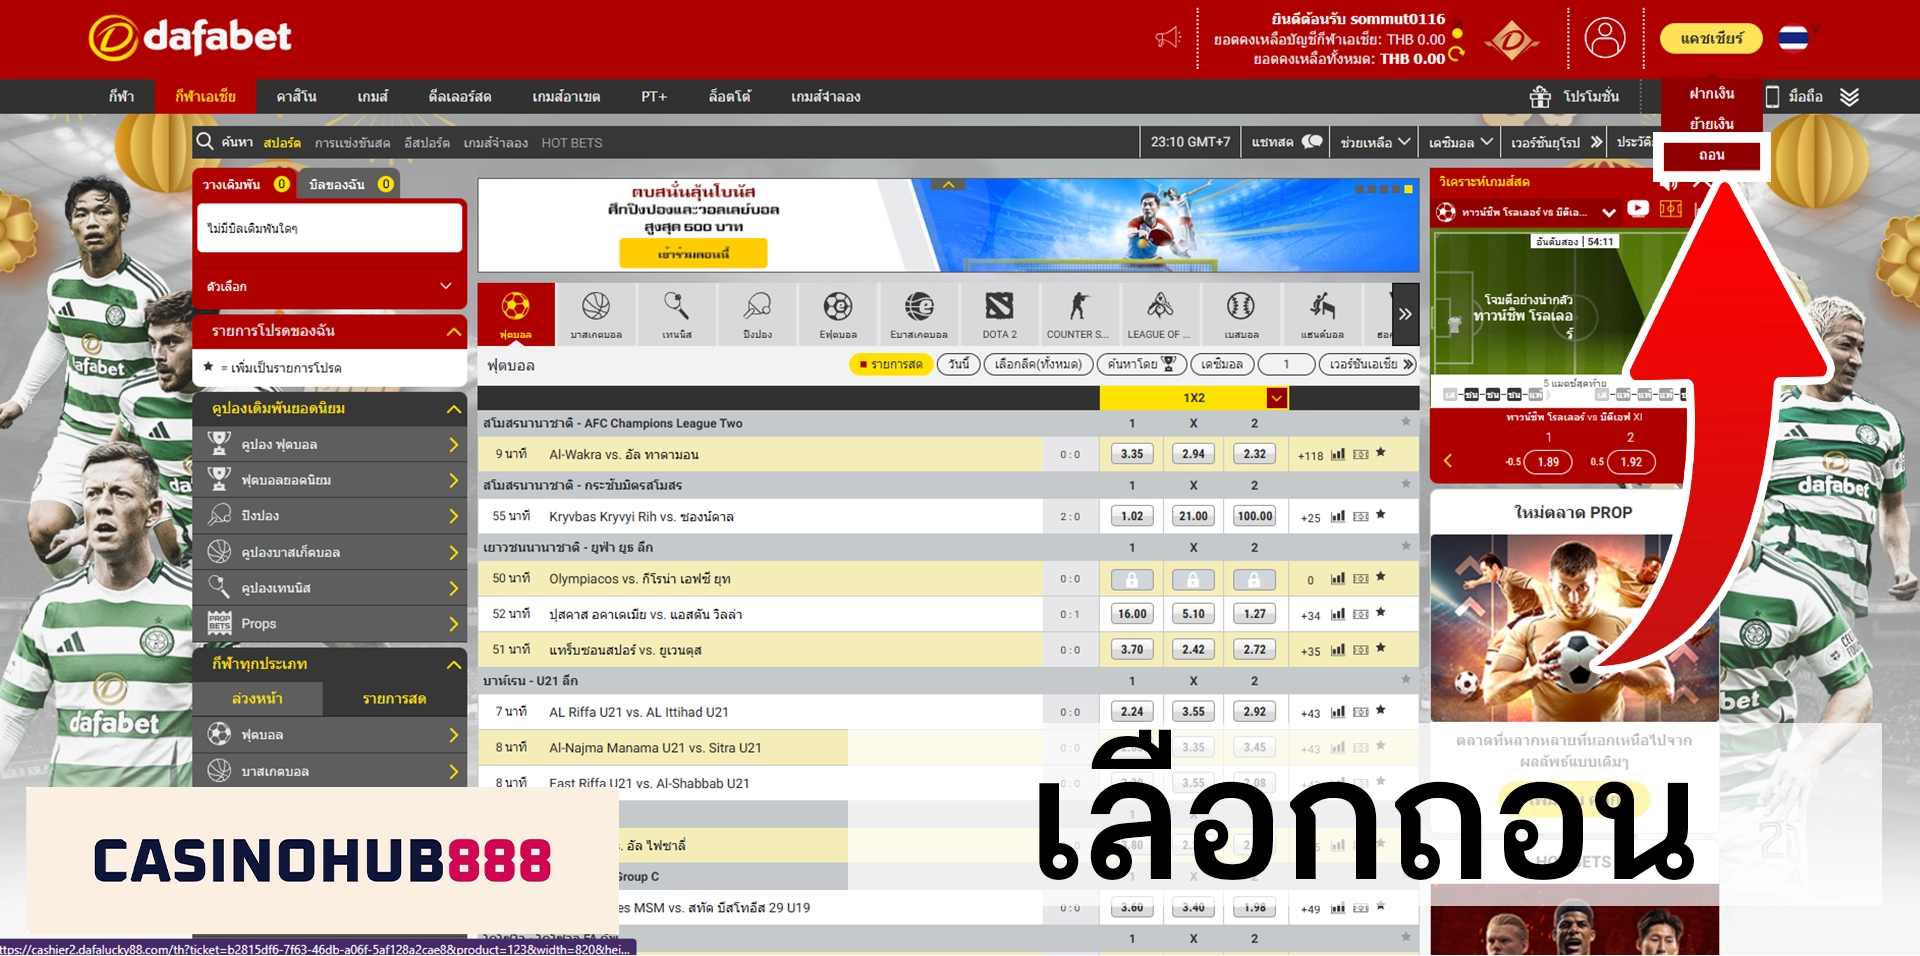Viewport: 1920px width, 956px height.
Task: Click the megaphone announcements icon
Action: (1168, 38)
